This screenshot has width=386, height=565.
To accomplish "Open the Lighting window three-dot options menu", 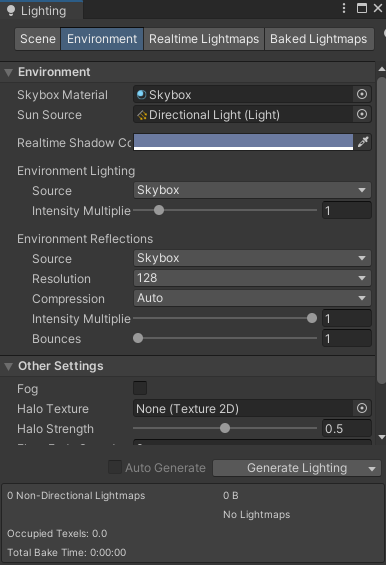I will (x=344, y=8).
